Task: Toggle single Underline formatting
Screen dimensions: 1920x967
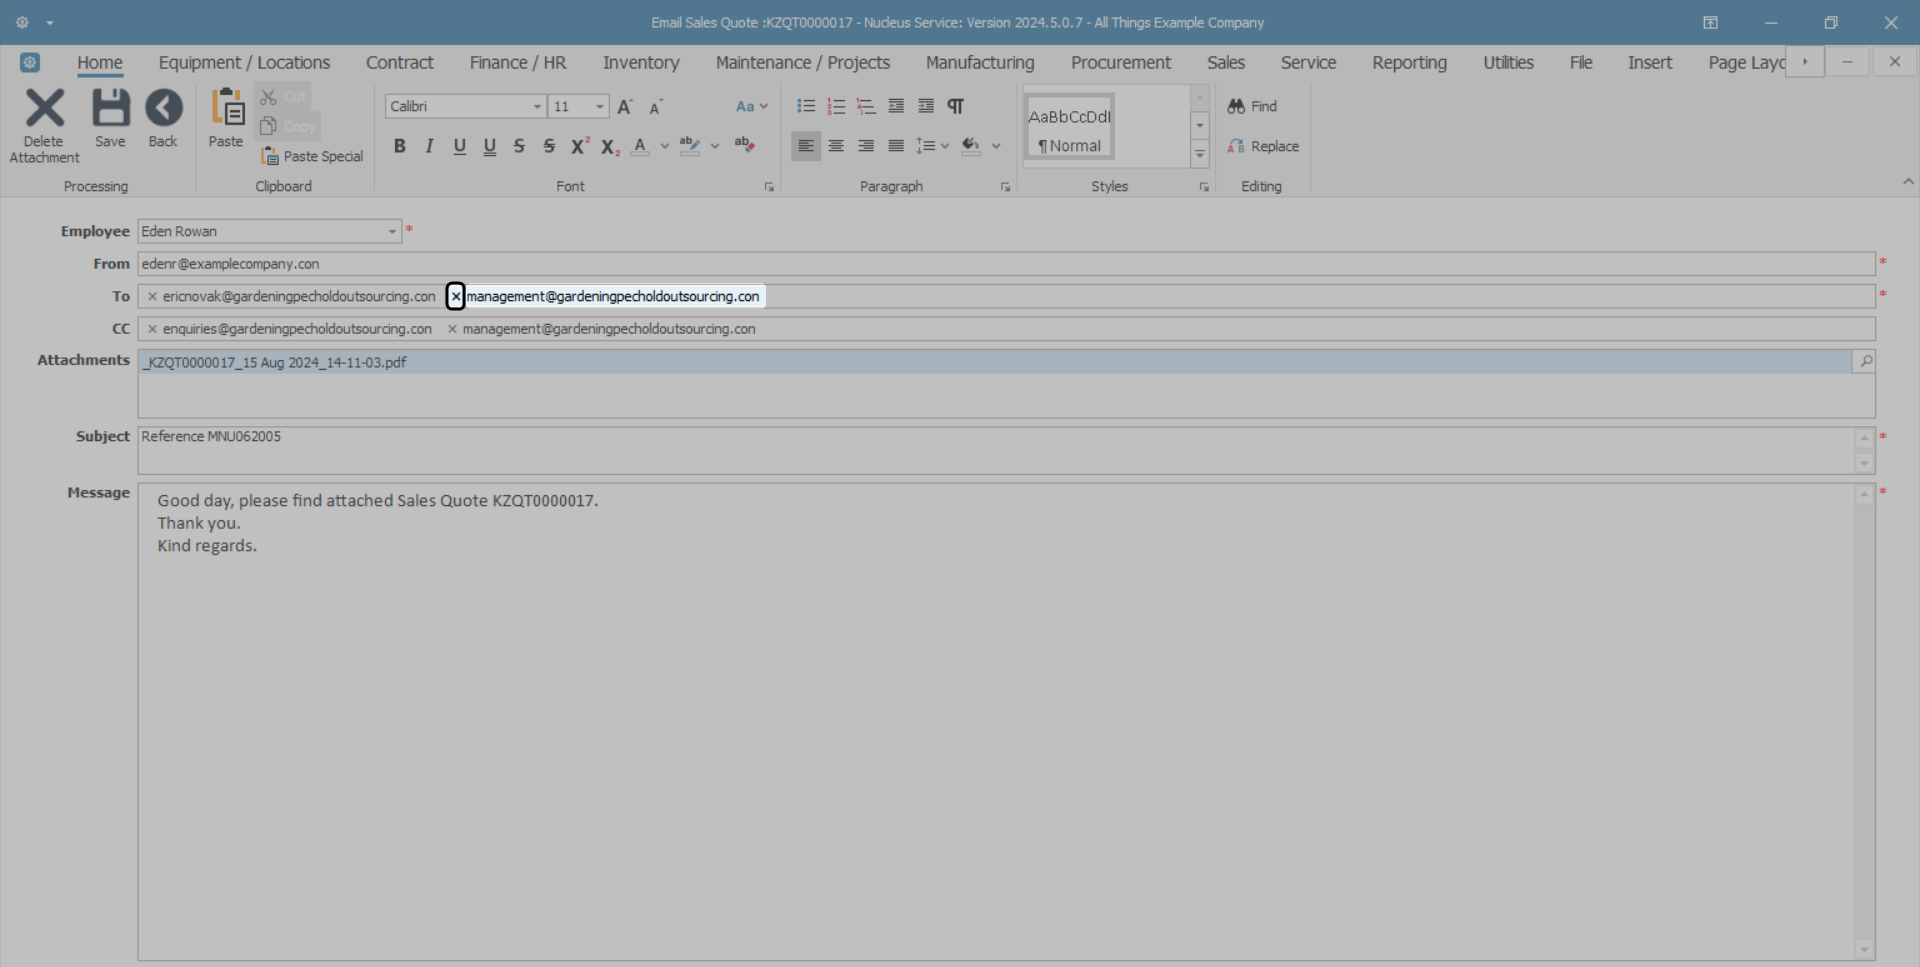Action: click(459, 146)
